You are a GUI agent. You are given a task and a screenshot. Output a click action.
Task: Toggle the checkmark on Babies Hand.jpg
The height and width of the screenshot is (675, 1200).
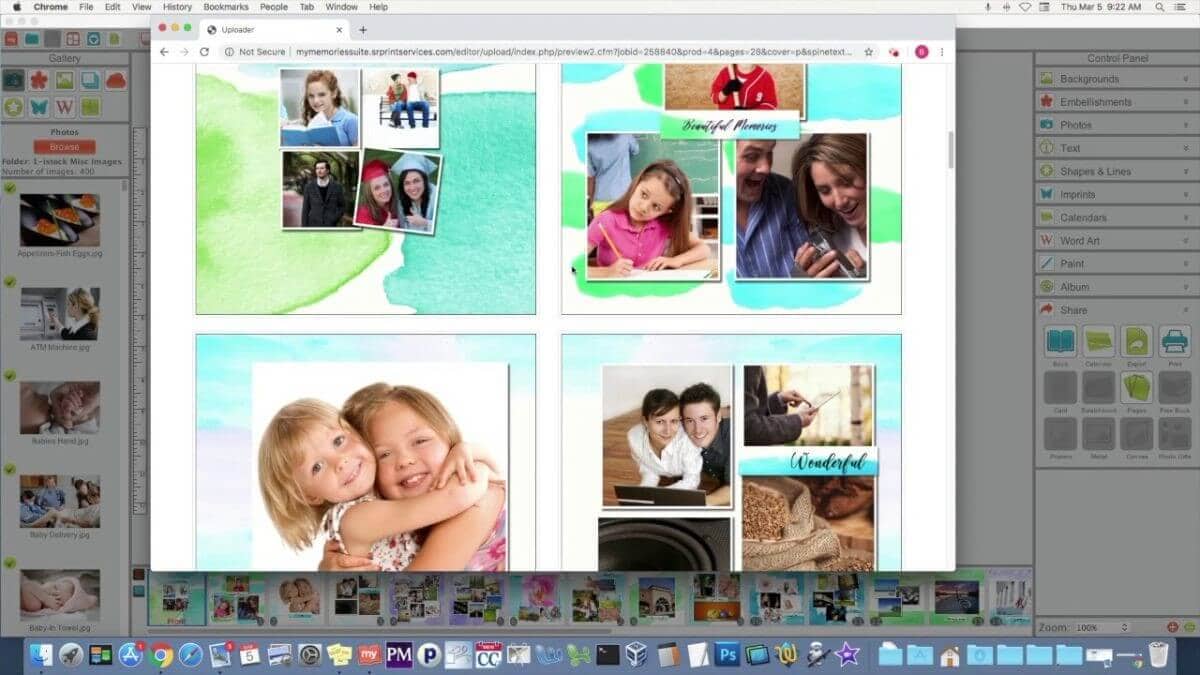coord(10,375)
